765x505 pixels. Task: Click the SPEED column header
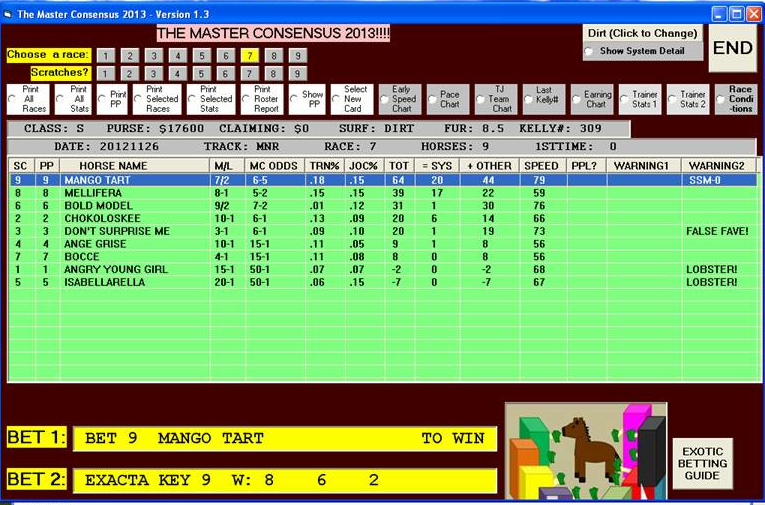(x=542, y=165)
